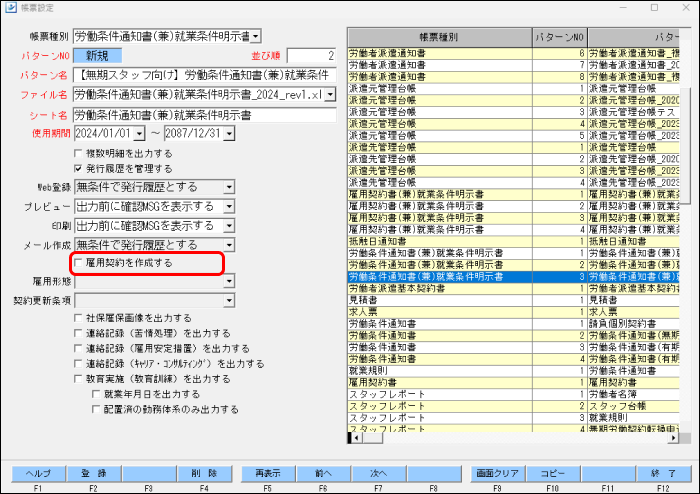Open the 使用期間 start date dropdown
The image size is (700, 494).
click(140, 133)
